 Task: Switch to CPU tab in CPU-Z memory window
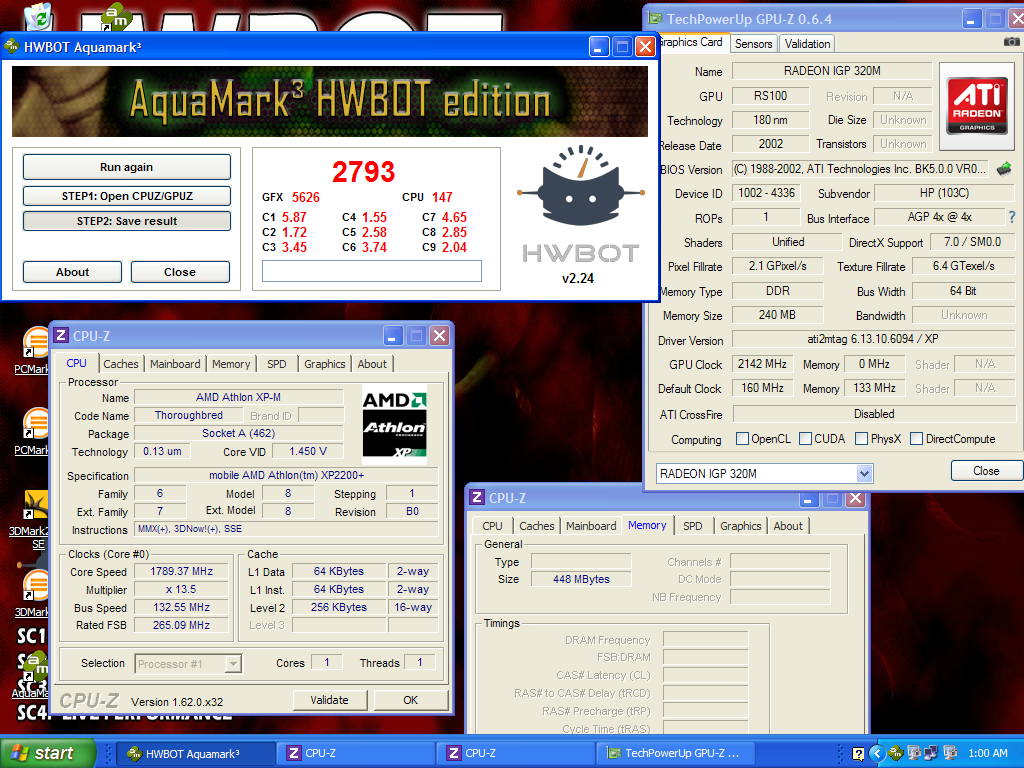[492, 526]
